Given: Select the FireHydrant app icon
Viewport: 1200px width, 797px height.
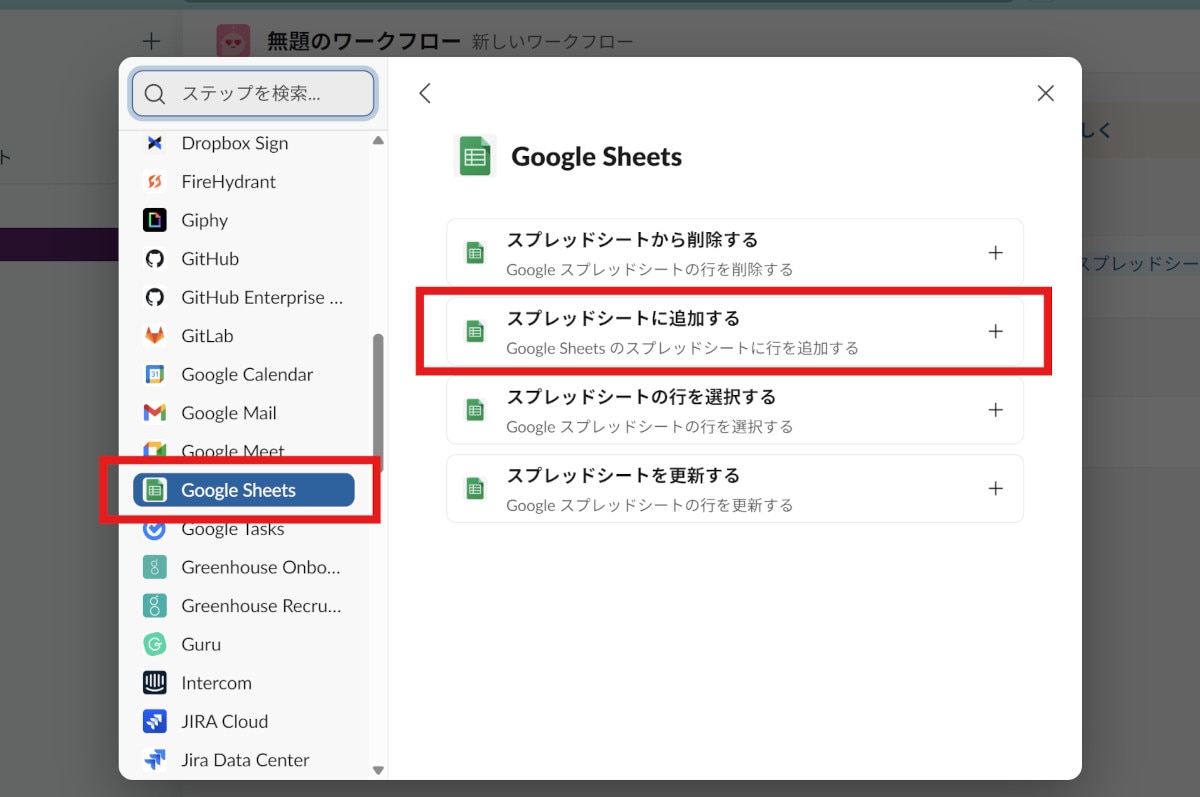Looking at the screenshot, I should (x=154, y=182).
